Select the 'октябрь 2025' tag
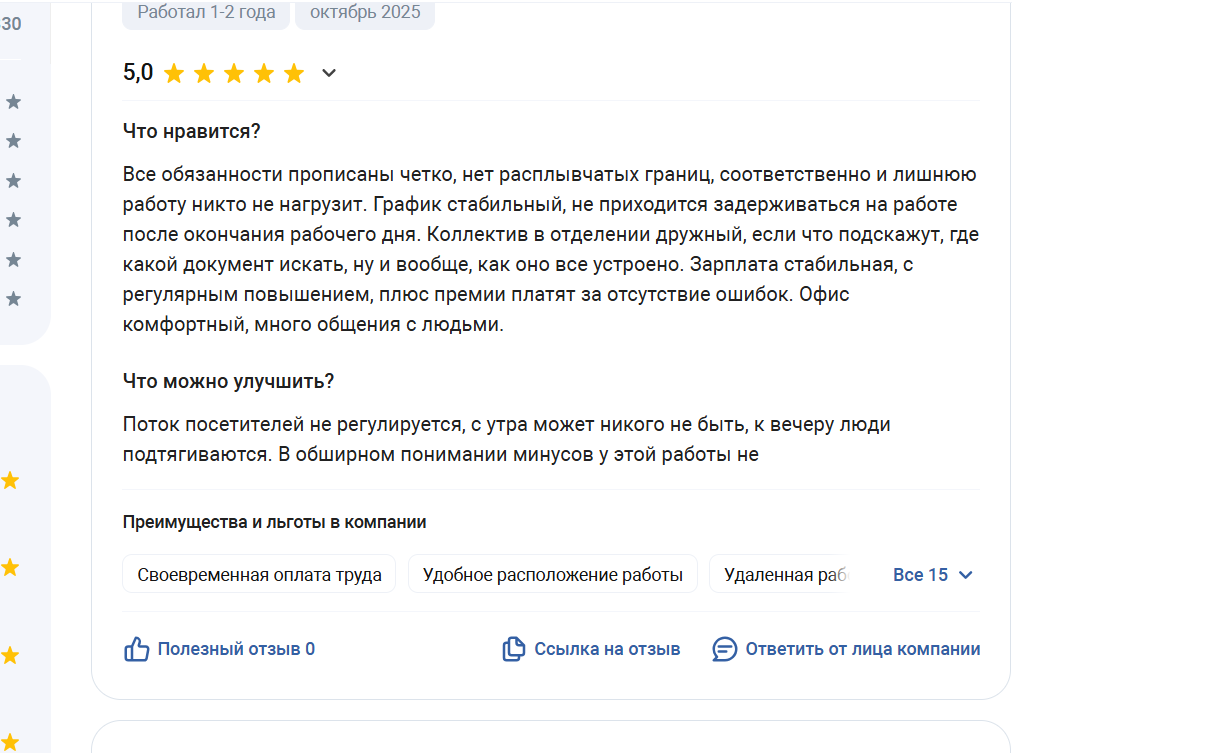Viewport: 1231px width, 753px height. click(365, 13)
